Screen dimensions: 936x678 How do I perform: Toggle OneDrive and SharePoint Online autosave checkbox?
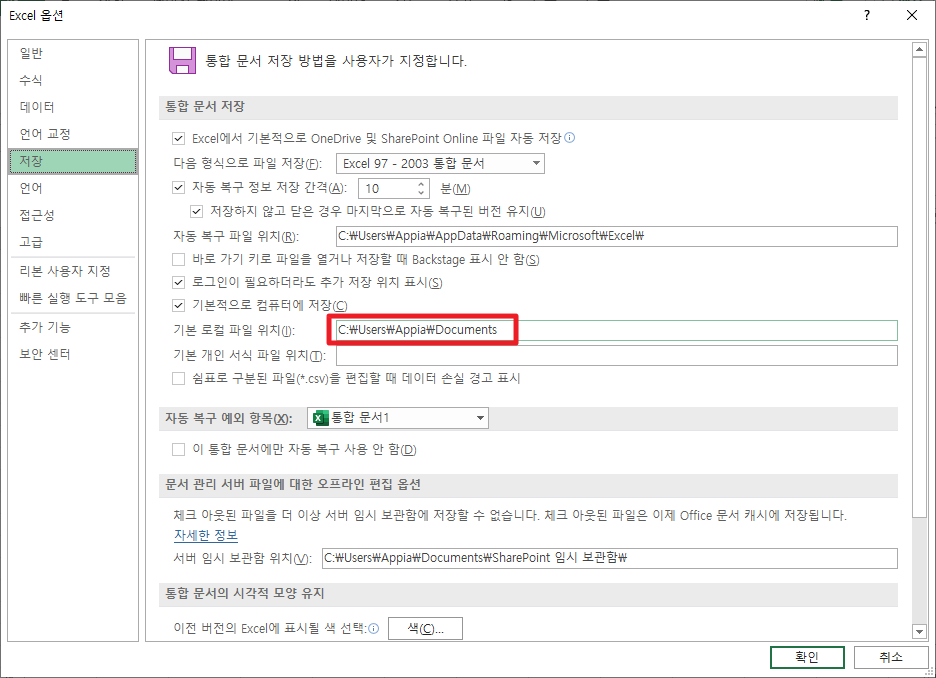point(178,138)
